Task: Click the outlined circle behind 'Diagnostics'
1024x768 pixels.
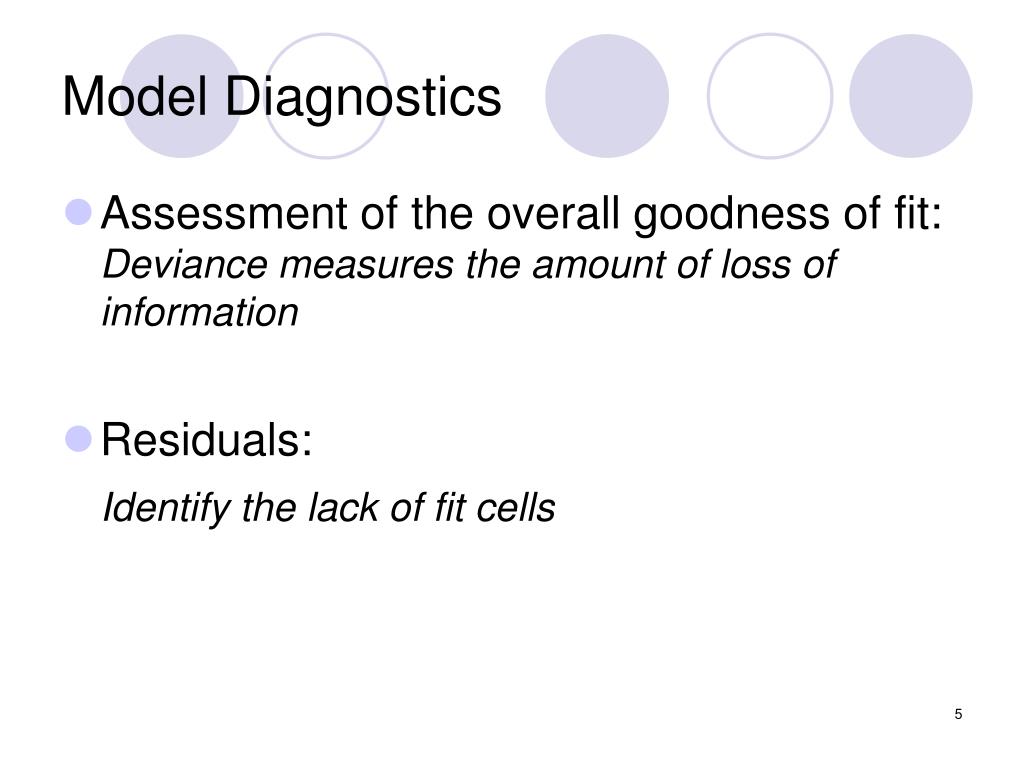Action: pos(326,96)
